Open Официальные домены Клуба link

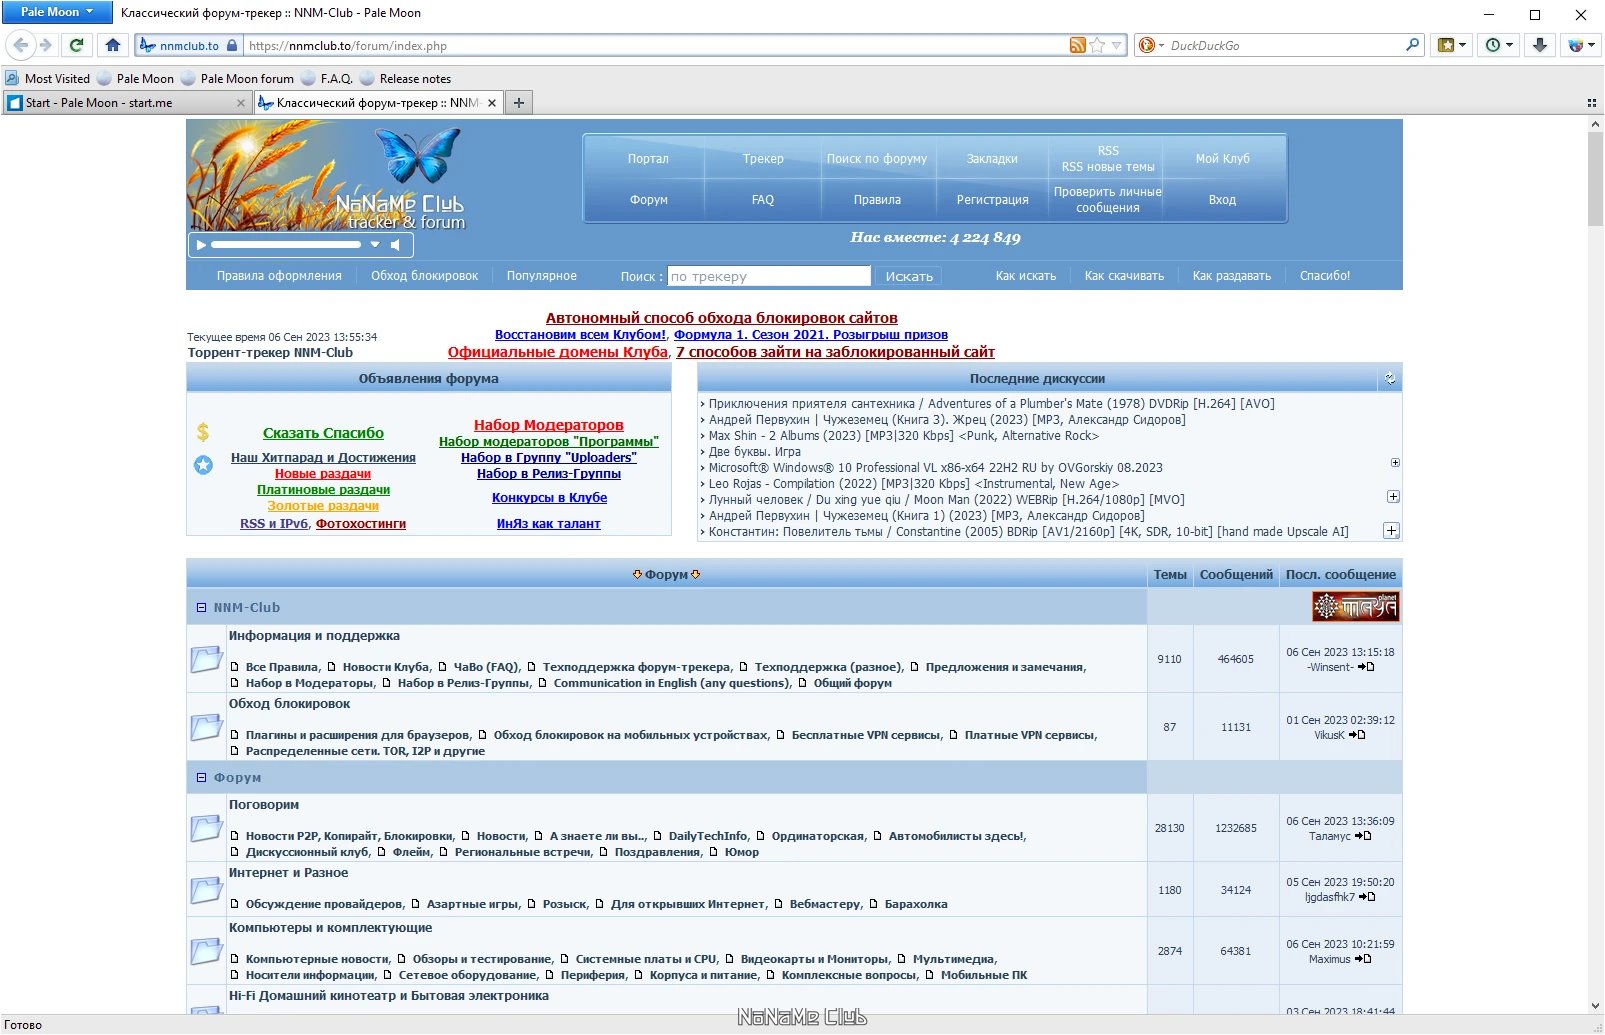click(557, 352)
